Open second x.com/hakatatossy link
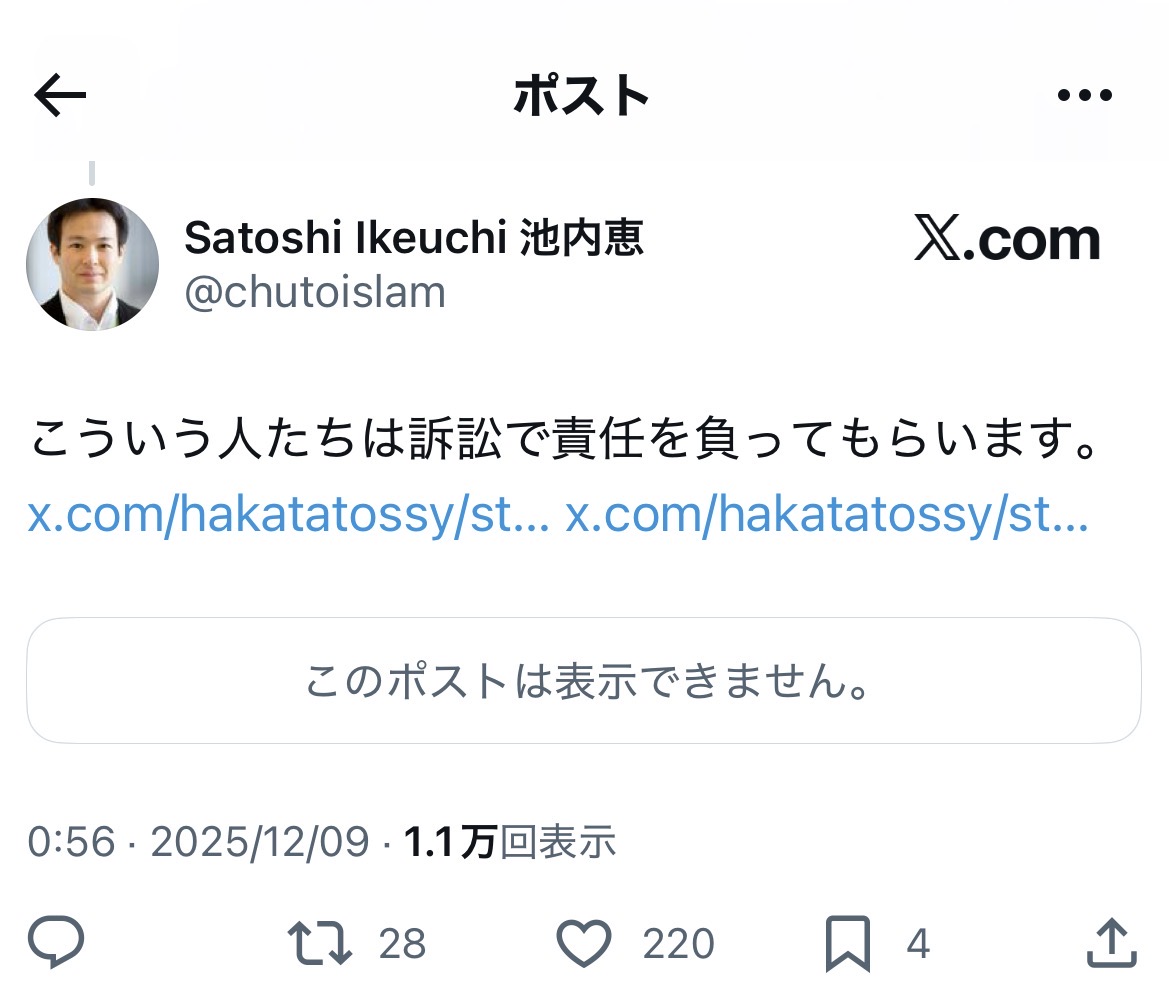The image size is (1169, 1008). [827, 514]
